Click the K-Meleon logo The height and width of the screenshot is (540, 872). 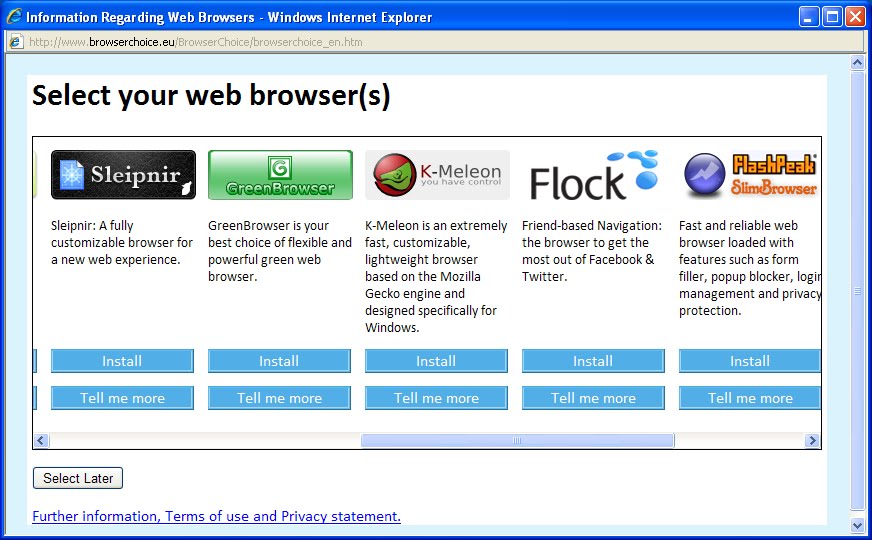437,175
